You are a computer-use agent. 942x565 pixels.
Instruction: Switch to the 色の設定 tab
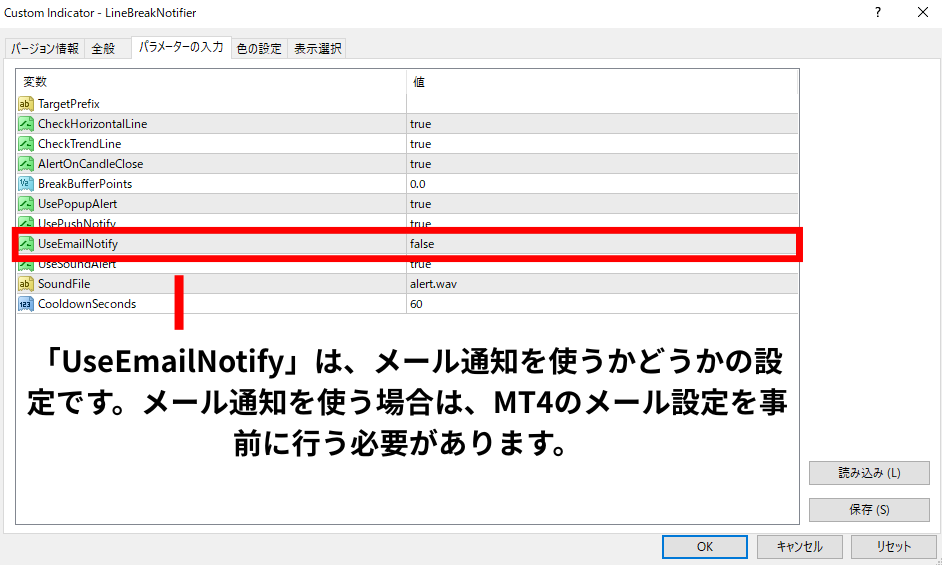click(x=259, y=49)
